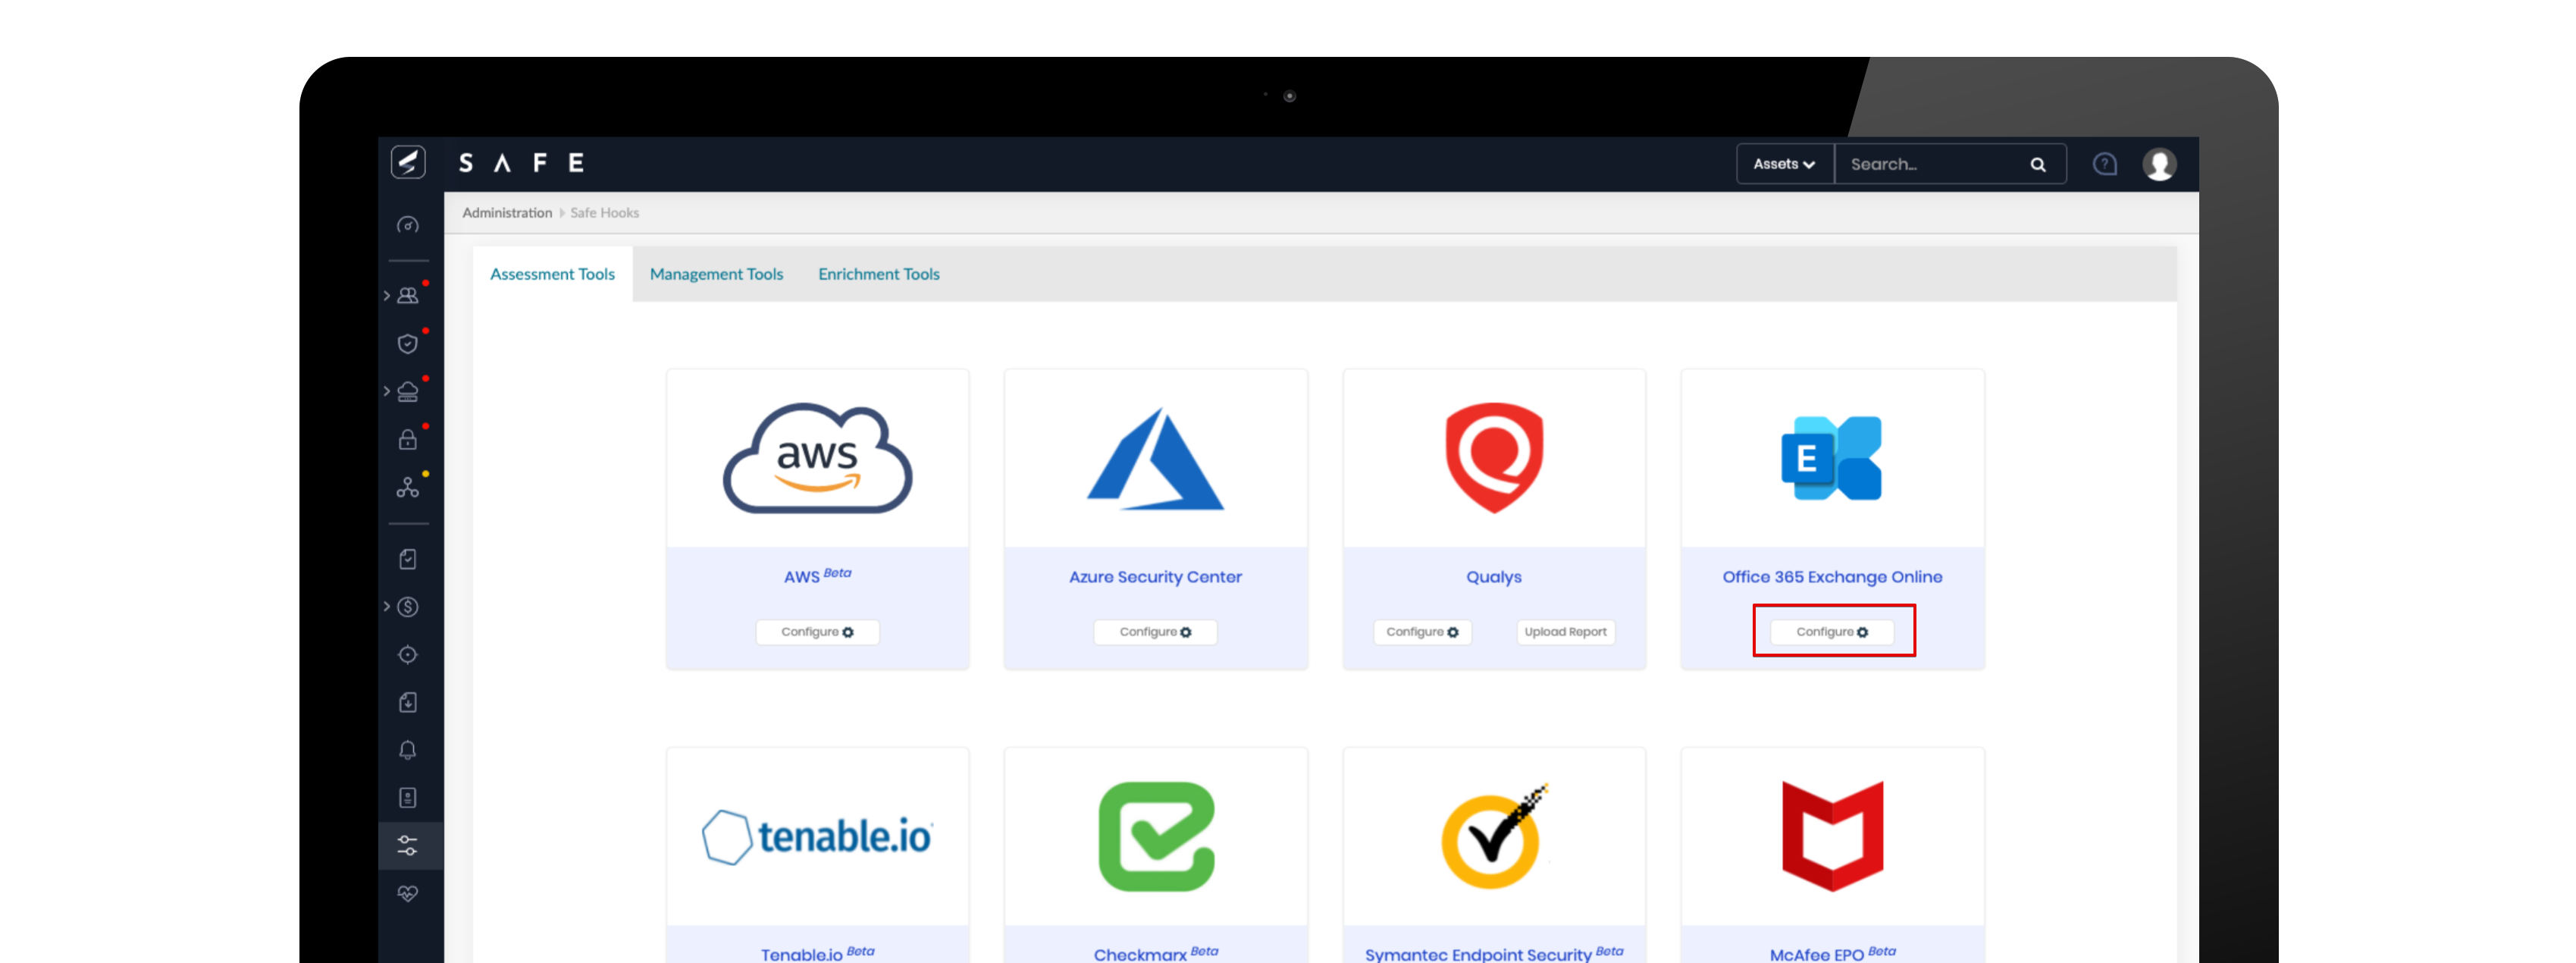Click the AWS integration icon
This screenshot has height=963, width=2576.
click(x=816, y=462)
